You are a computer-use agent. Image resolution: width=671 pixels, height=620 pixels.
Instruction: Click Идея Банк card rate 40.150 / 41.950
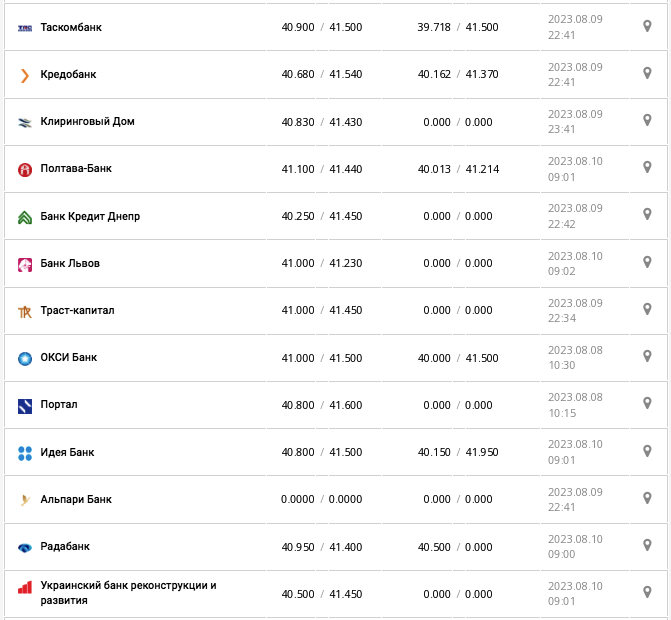457,453
